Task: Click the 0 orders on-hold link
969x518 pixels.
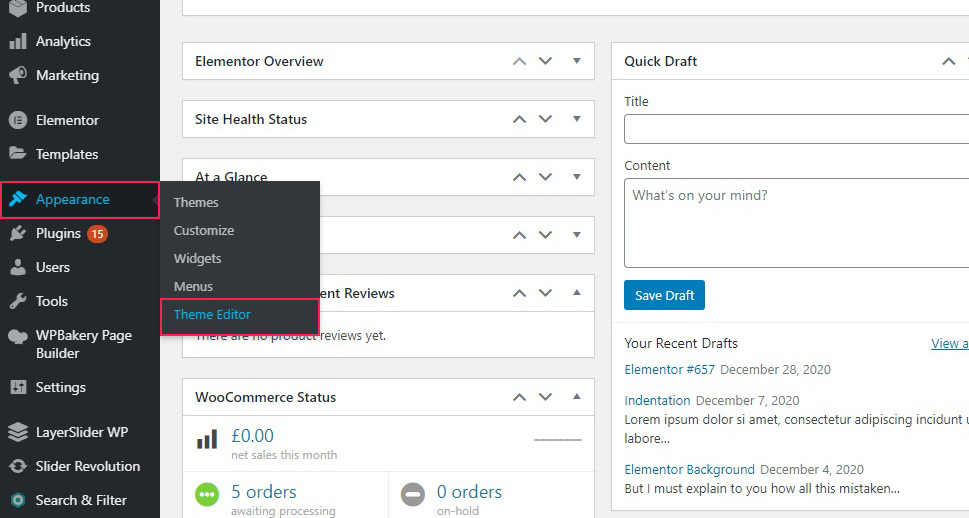Action: 469,492
